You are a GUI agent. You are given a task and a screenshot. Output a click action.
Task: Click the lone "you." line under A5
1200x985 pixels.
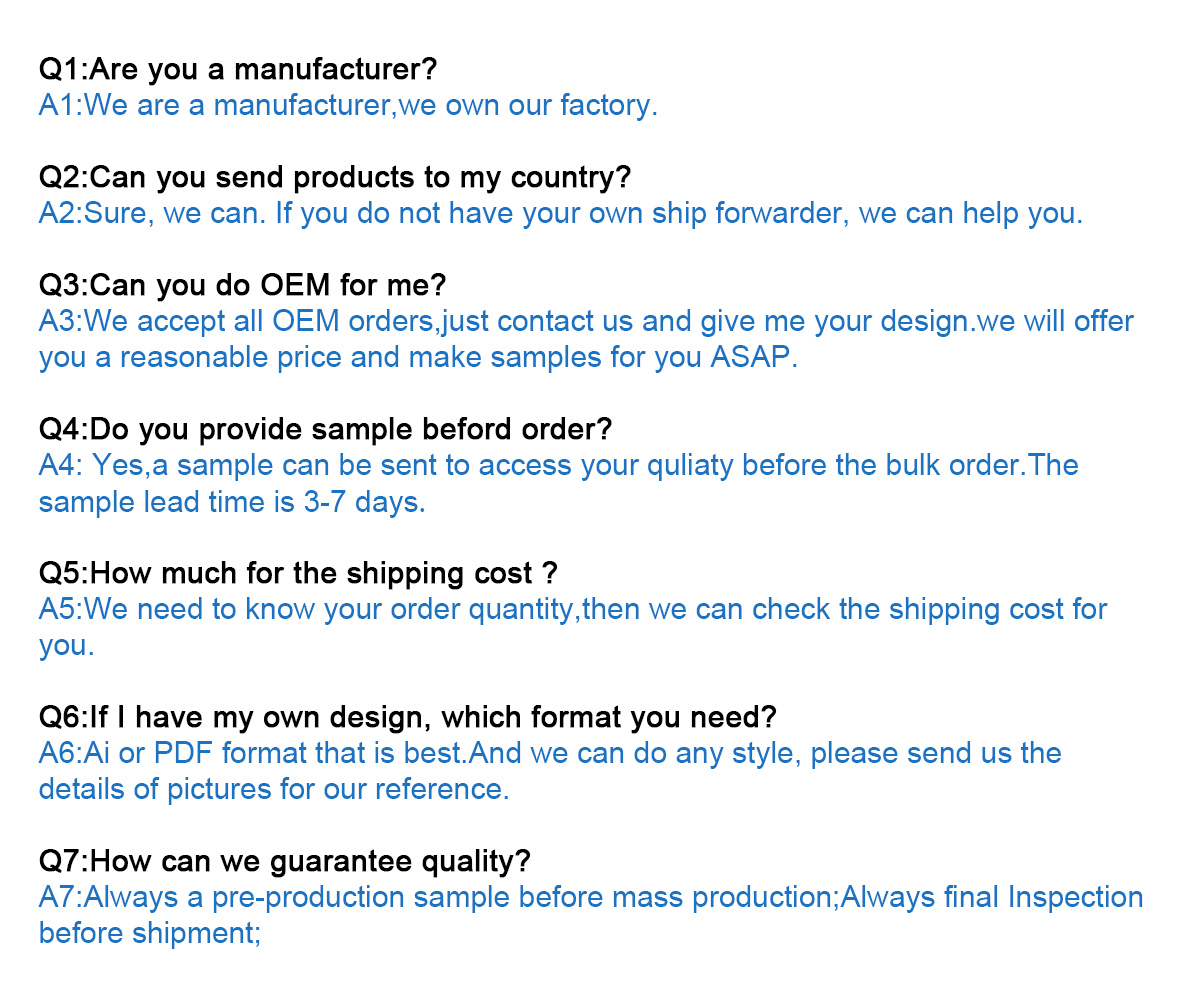66,646
